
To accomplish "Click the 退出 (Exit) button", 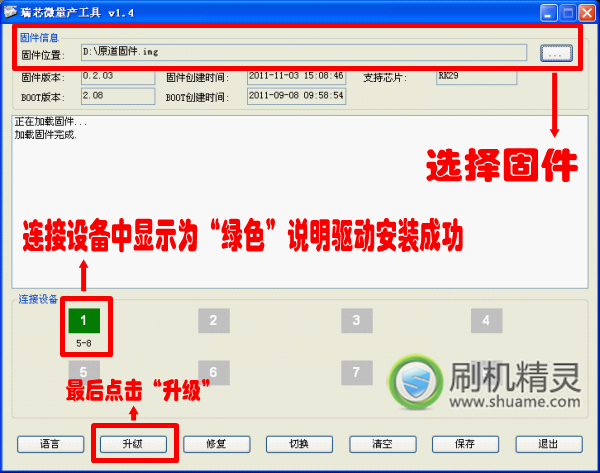I will coord(549,444).
